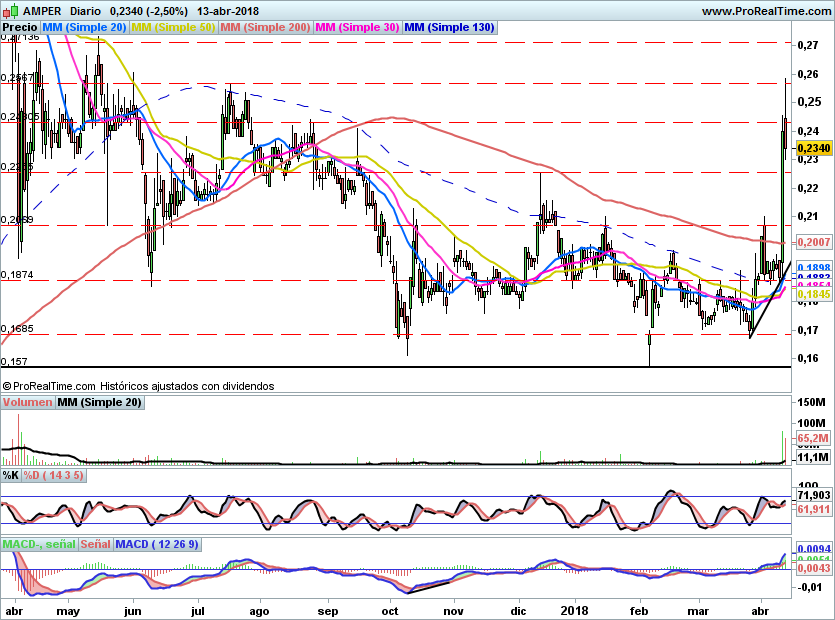The width and height of the screenshot is (835, 620).
Task: Click the yellow MM (Simple 50) label
Action: [x=173, y=28]
